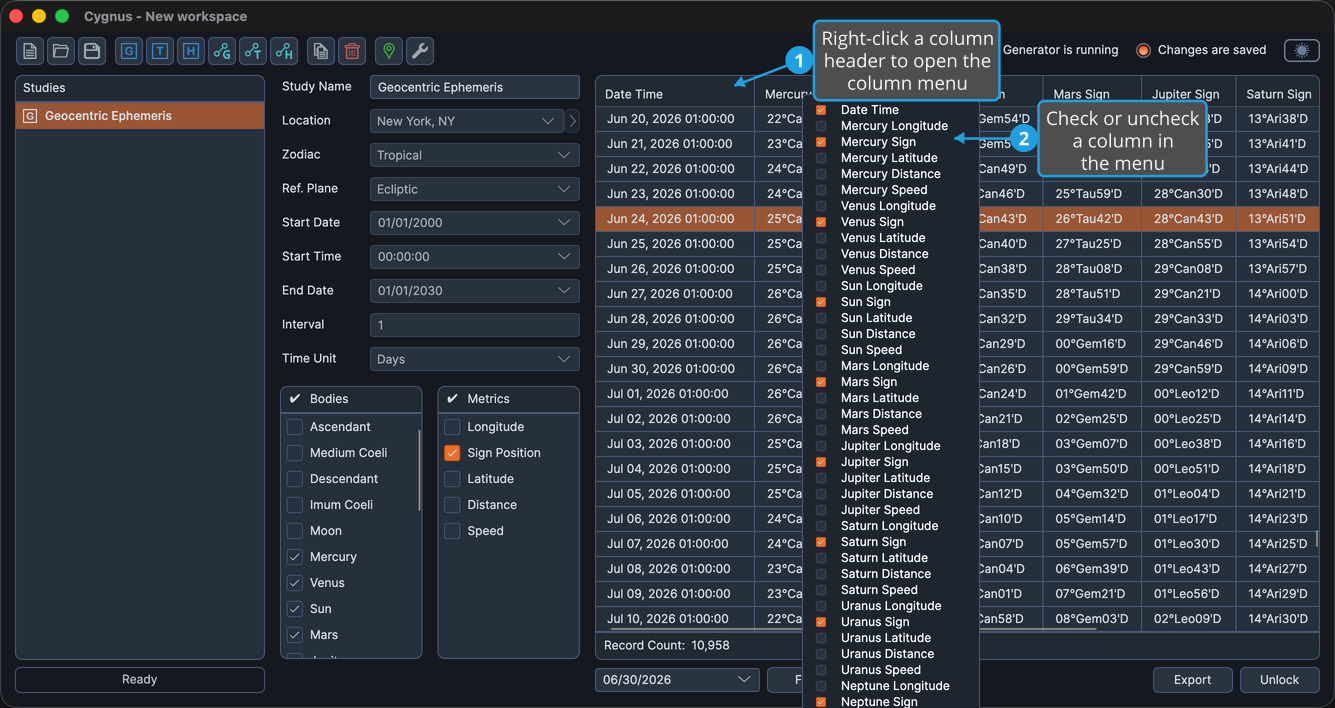Save the workspace using the floppy disk icon
Viewport: 1335px width, 708px height.
[x=92, y=51]
